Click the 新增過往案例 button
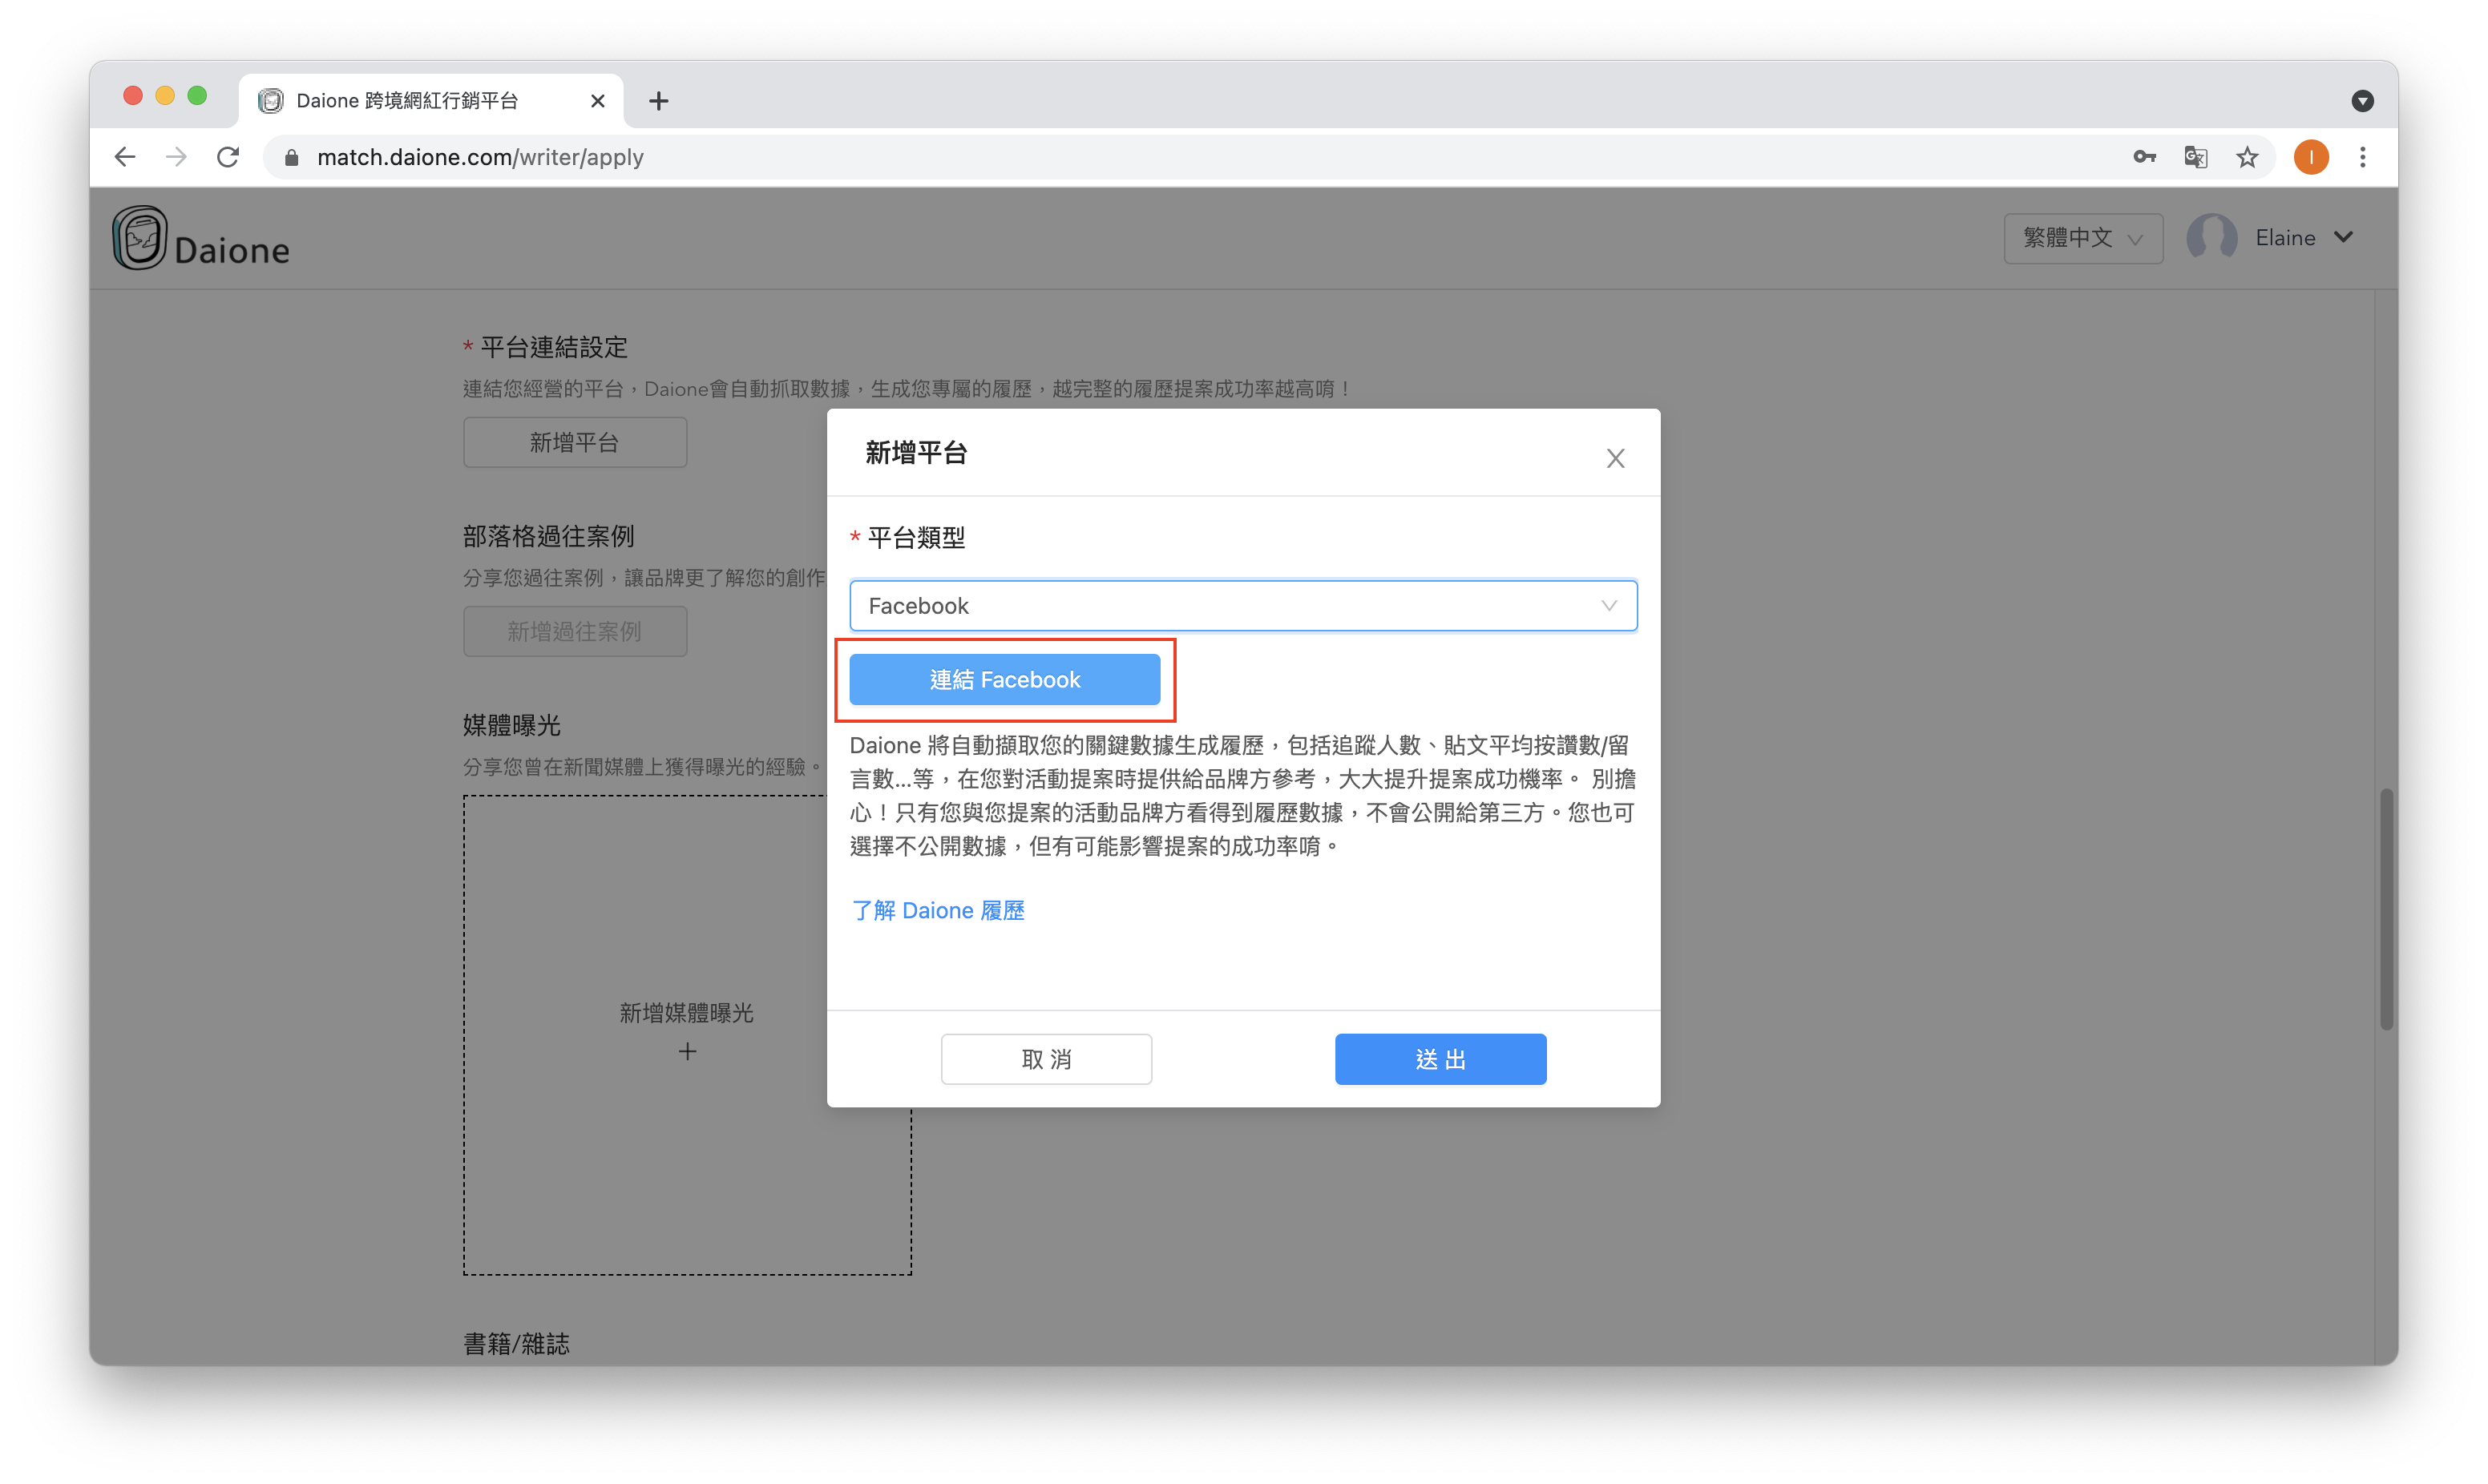 click(x=575, y=631)
